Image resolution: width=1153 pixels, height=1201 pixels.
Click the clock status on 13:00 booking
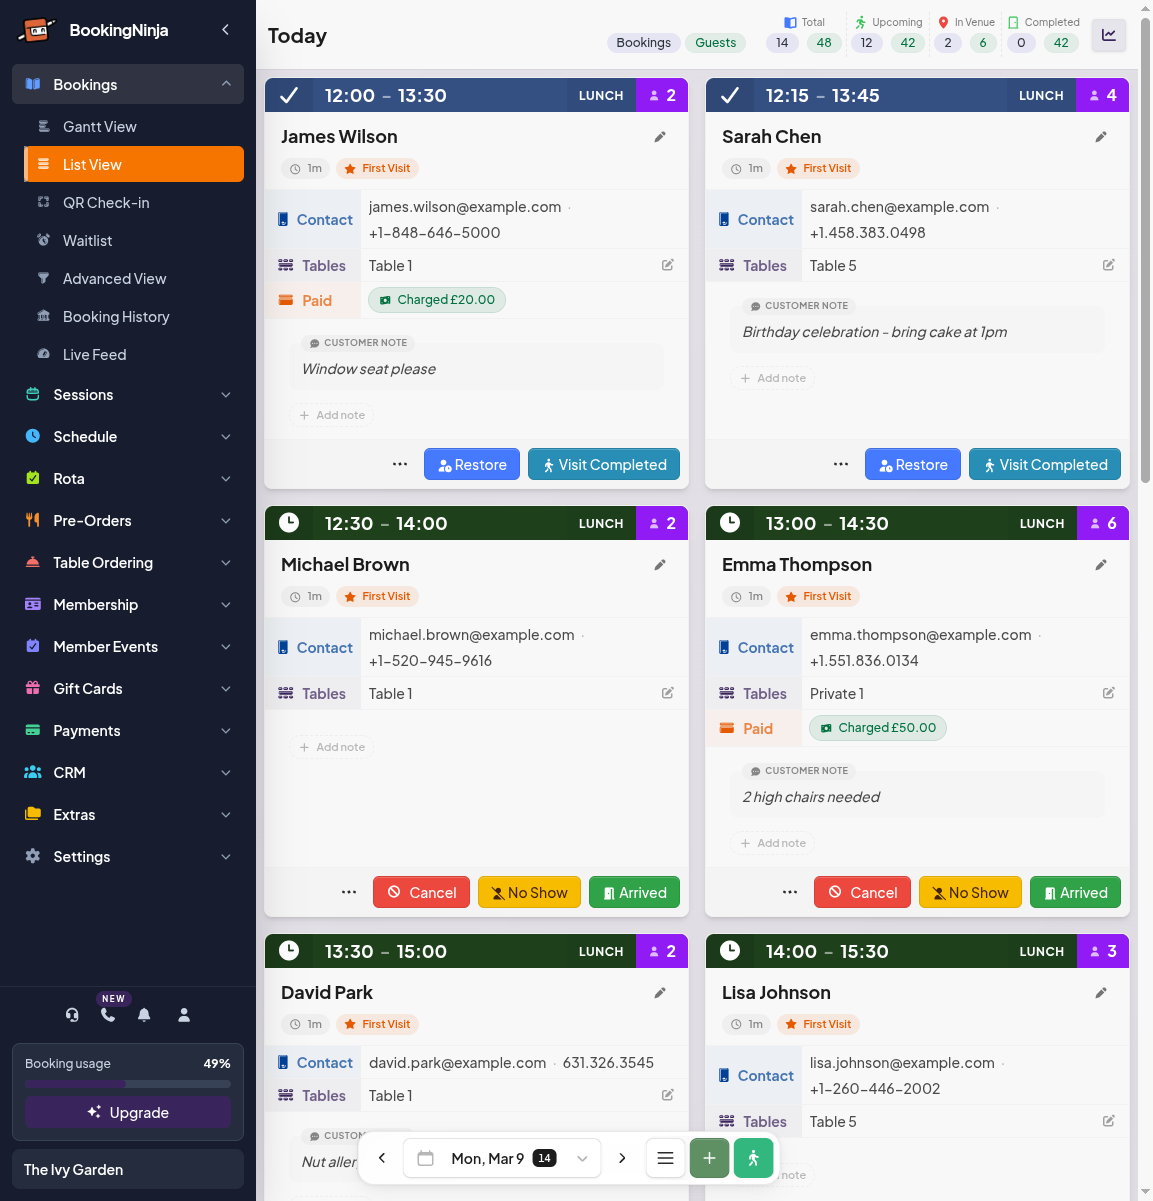coord(730,523)
